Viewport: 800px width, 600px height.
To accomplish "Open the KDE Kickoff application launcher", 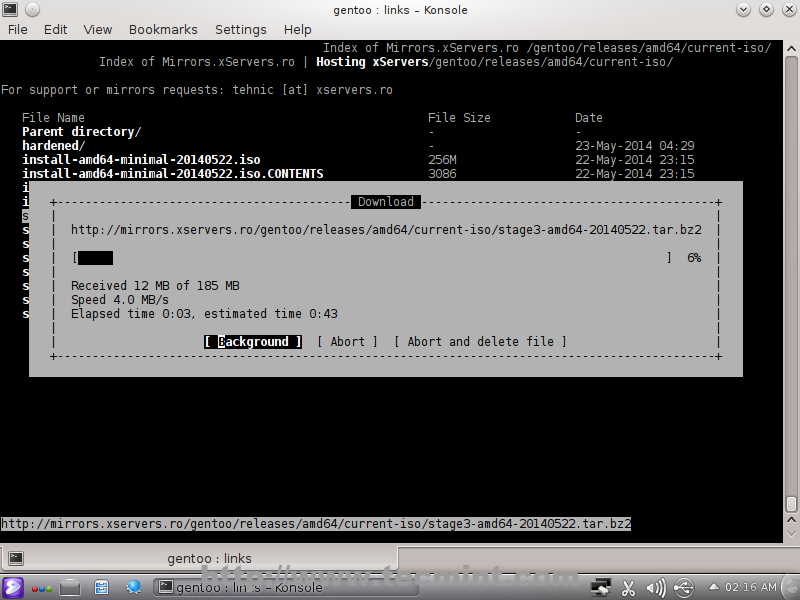I will tap(13, 587).
